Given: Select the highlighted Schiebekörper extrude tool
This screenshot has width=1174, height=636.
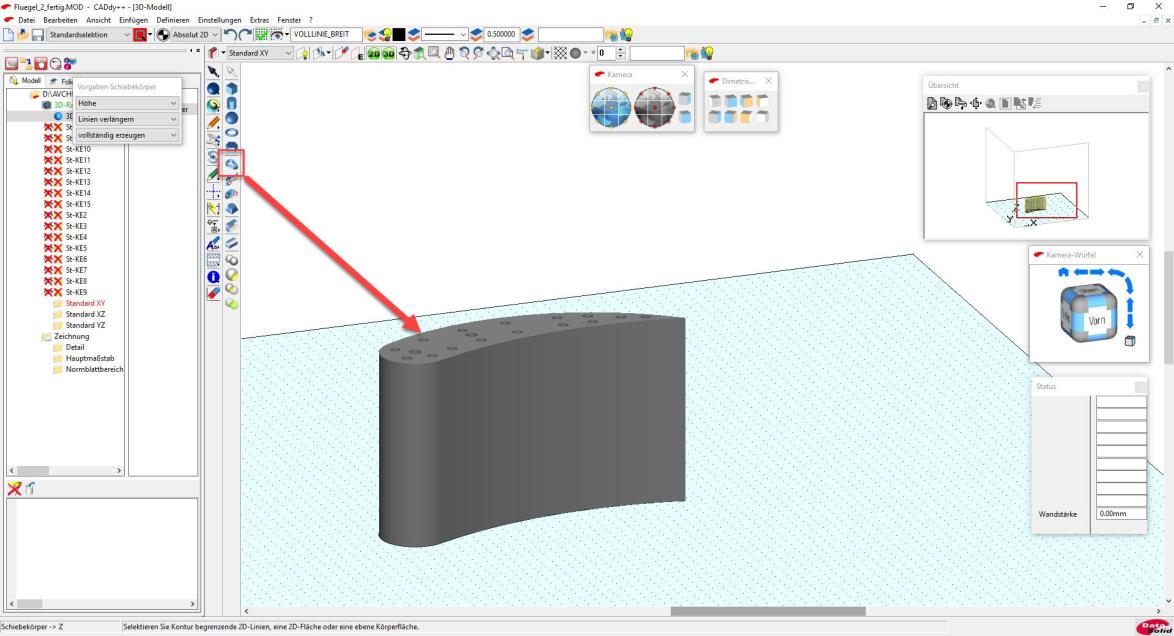Looking at the screenshot, I should tap(232, 164).
